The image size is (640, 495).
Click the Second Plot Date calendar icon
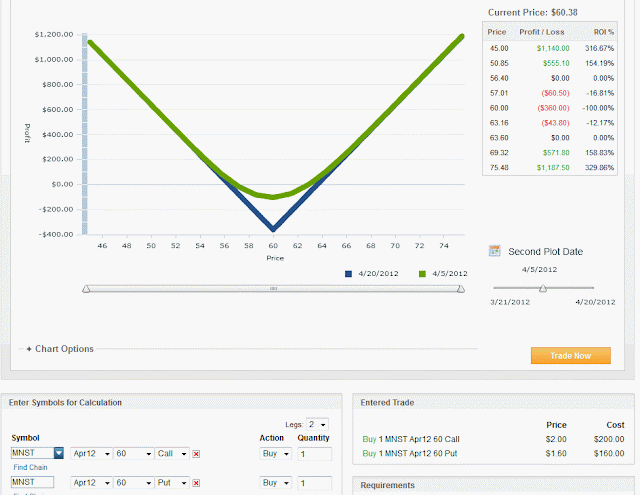[494, 251]
